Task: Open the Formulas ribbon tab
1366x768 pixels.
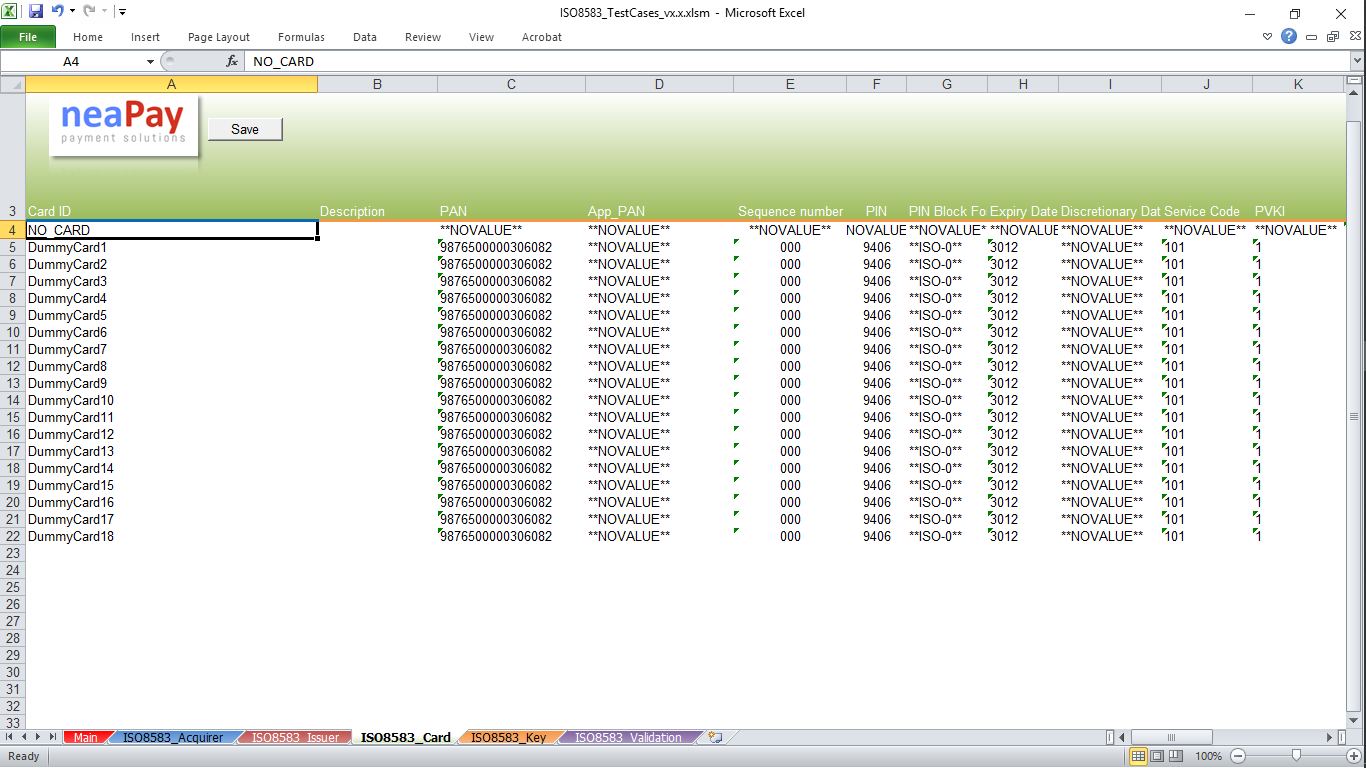Action: (x=301, y=37)
